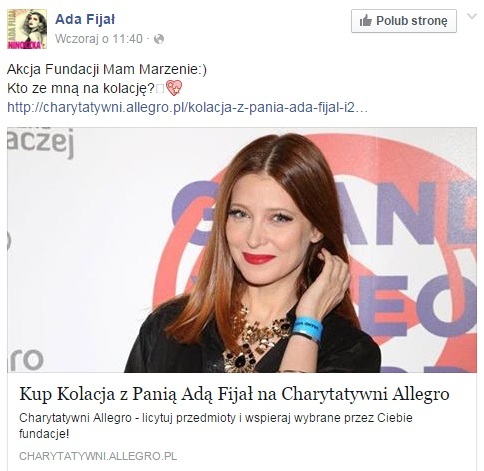
Task: Open the Ada Fijał profile picture thumbnail
Action: click(27, 29)
